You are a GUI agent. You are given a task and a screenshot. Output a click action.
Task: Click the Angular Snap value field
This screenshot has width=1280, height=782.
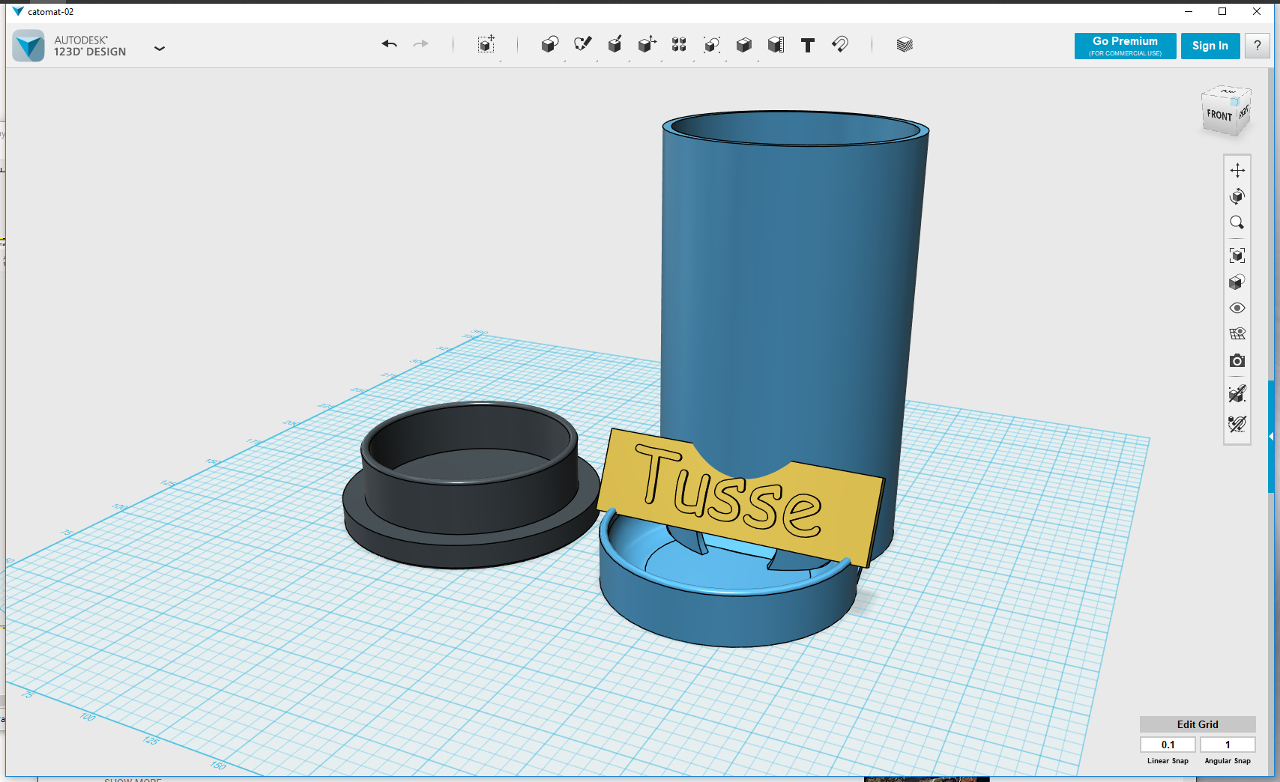pyautogui.click(x=1227, y=745)
